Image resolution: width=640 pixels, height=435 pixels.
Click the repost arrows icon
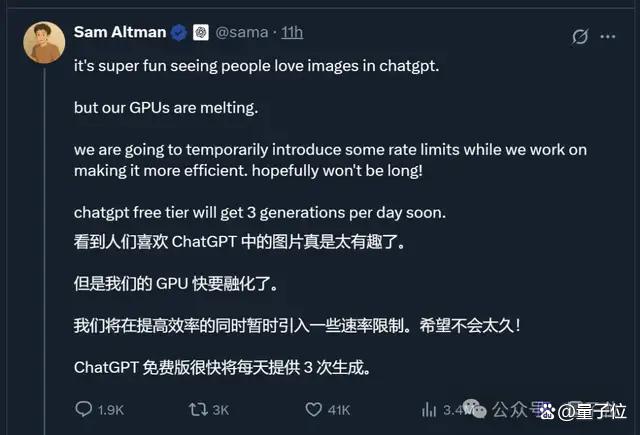tap(198, 409)
